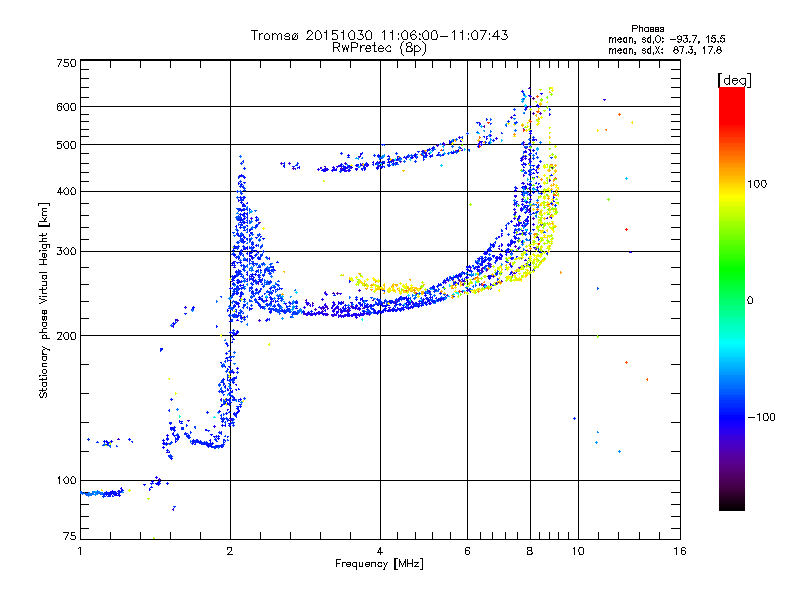The width and height of the screenshot is (800, 600).
Task: Click the 'Frequency [MHz]' axis label
Action: [379, 564]
